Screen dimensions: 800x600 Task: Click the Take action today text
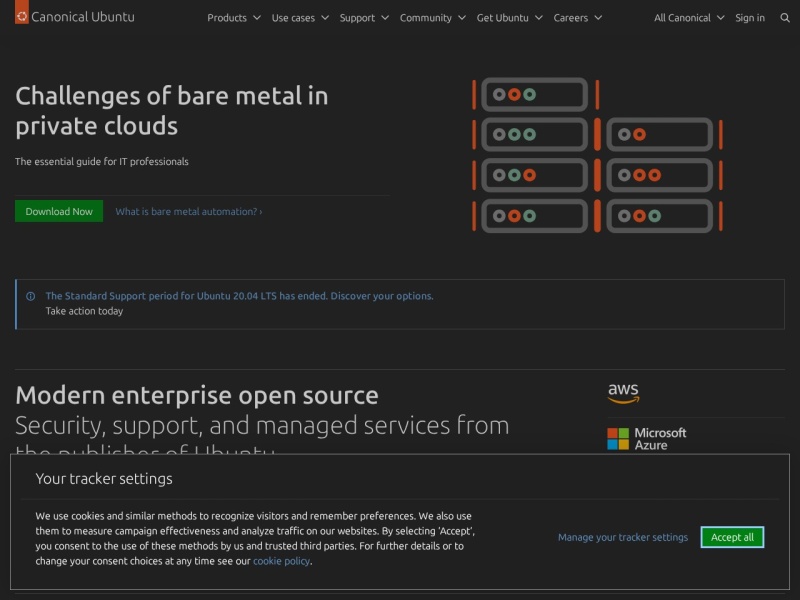pyautogui.click(x=84, y=311)
